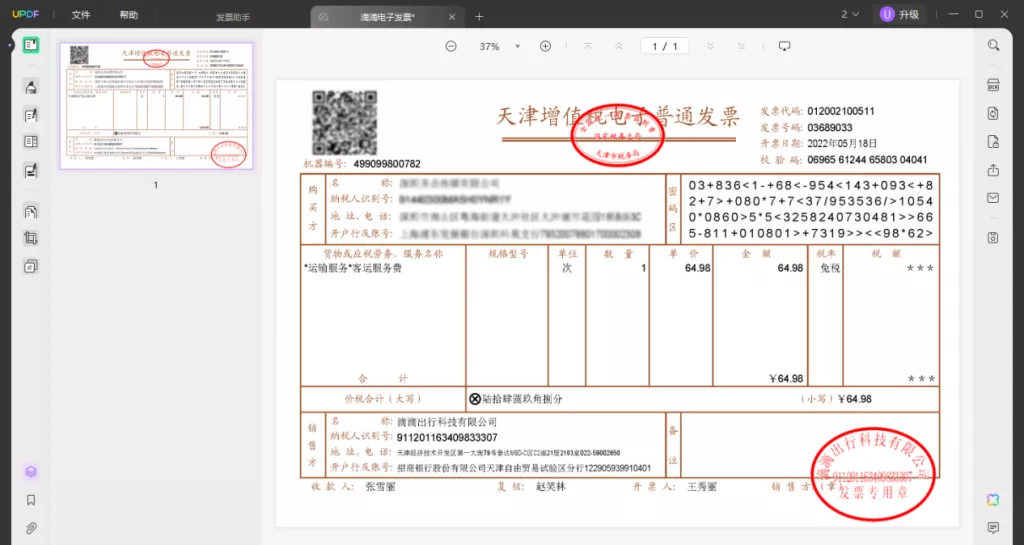Open the Form / Fill & Sign tool

click(x=31, y=171)
